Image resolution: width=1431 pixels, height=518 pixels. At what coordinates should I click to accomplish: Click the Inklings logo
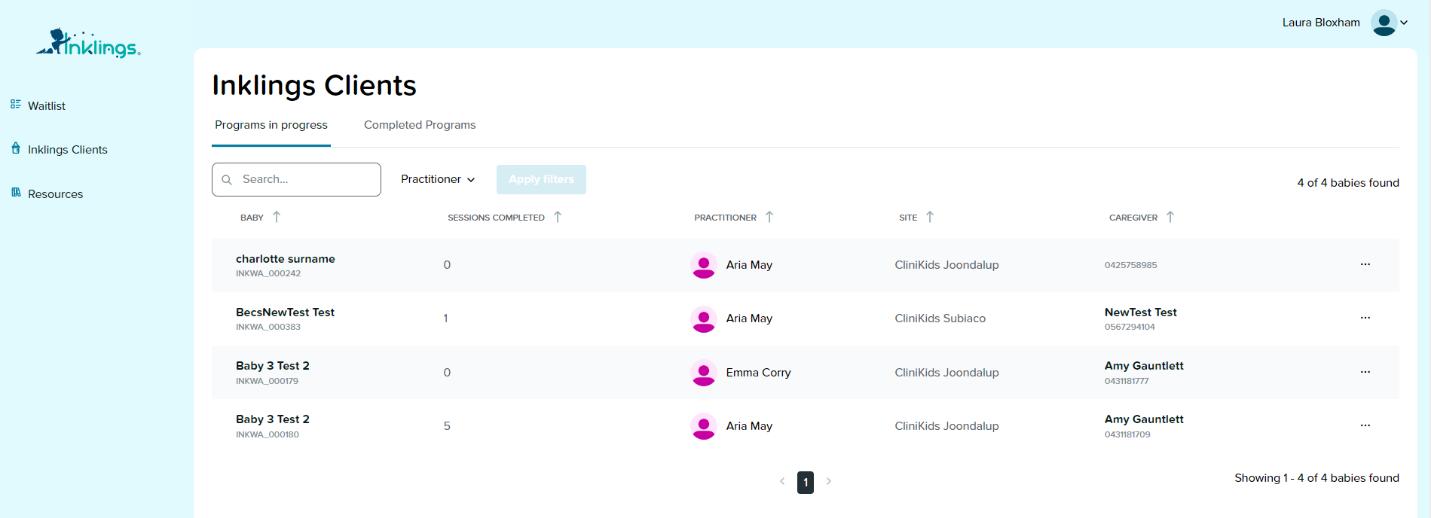pos(88,43)
